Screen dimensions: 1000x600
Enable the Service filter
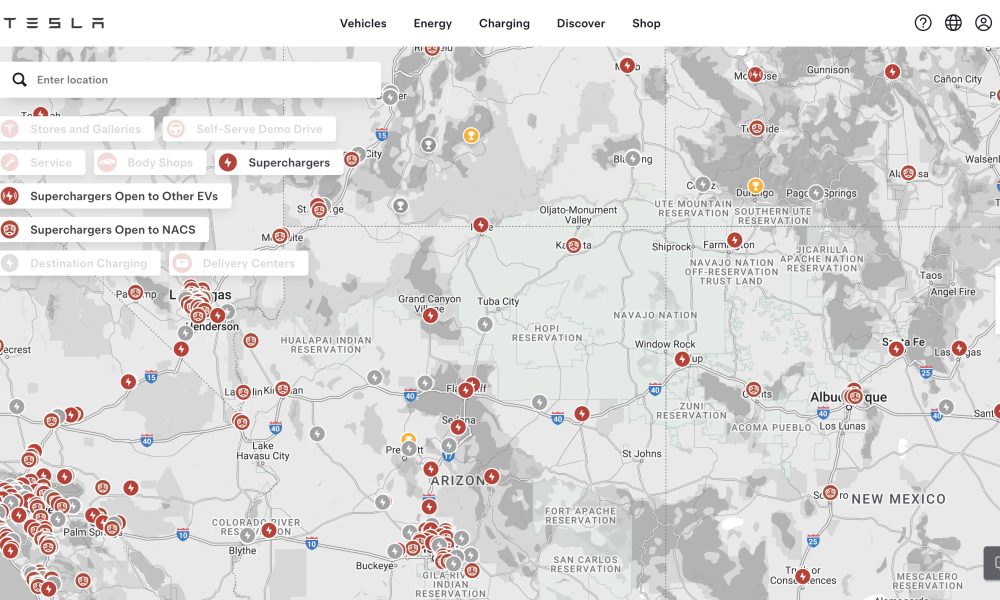(x=41, y=163)
